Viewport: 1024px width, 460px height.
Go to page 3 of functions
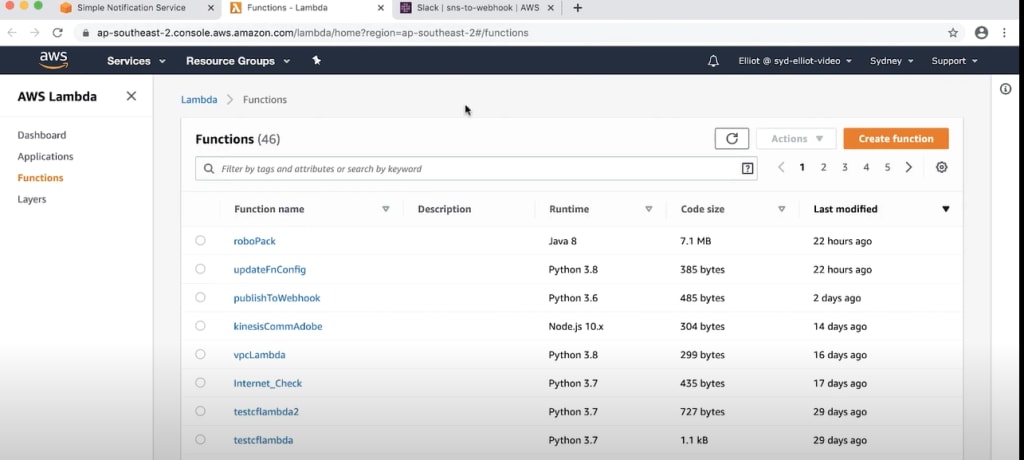click(844, 167)
